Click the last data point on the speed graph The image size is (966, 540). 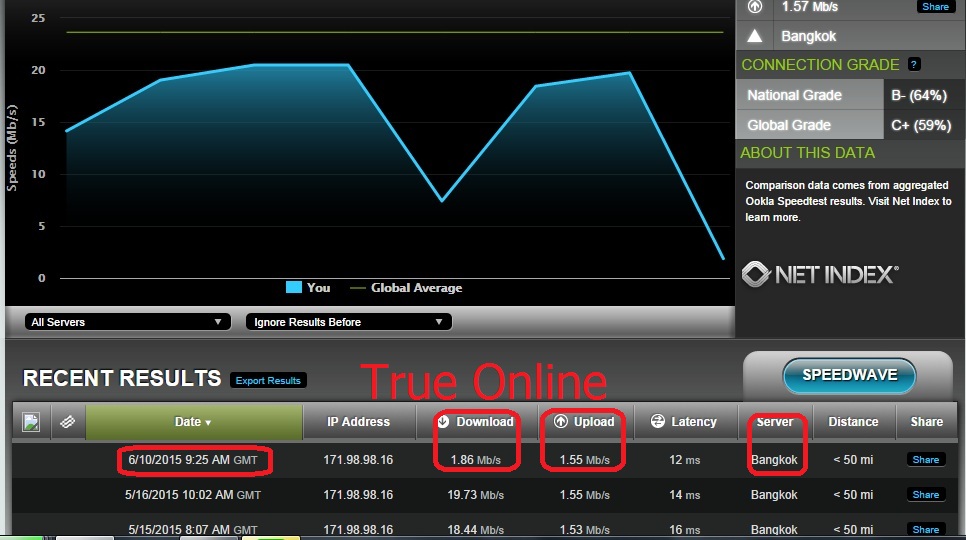723,259
